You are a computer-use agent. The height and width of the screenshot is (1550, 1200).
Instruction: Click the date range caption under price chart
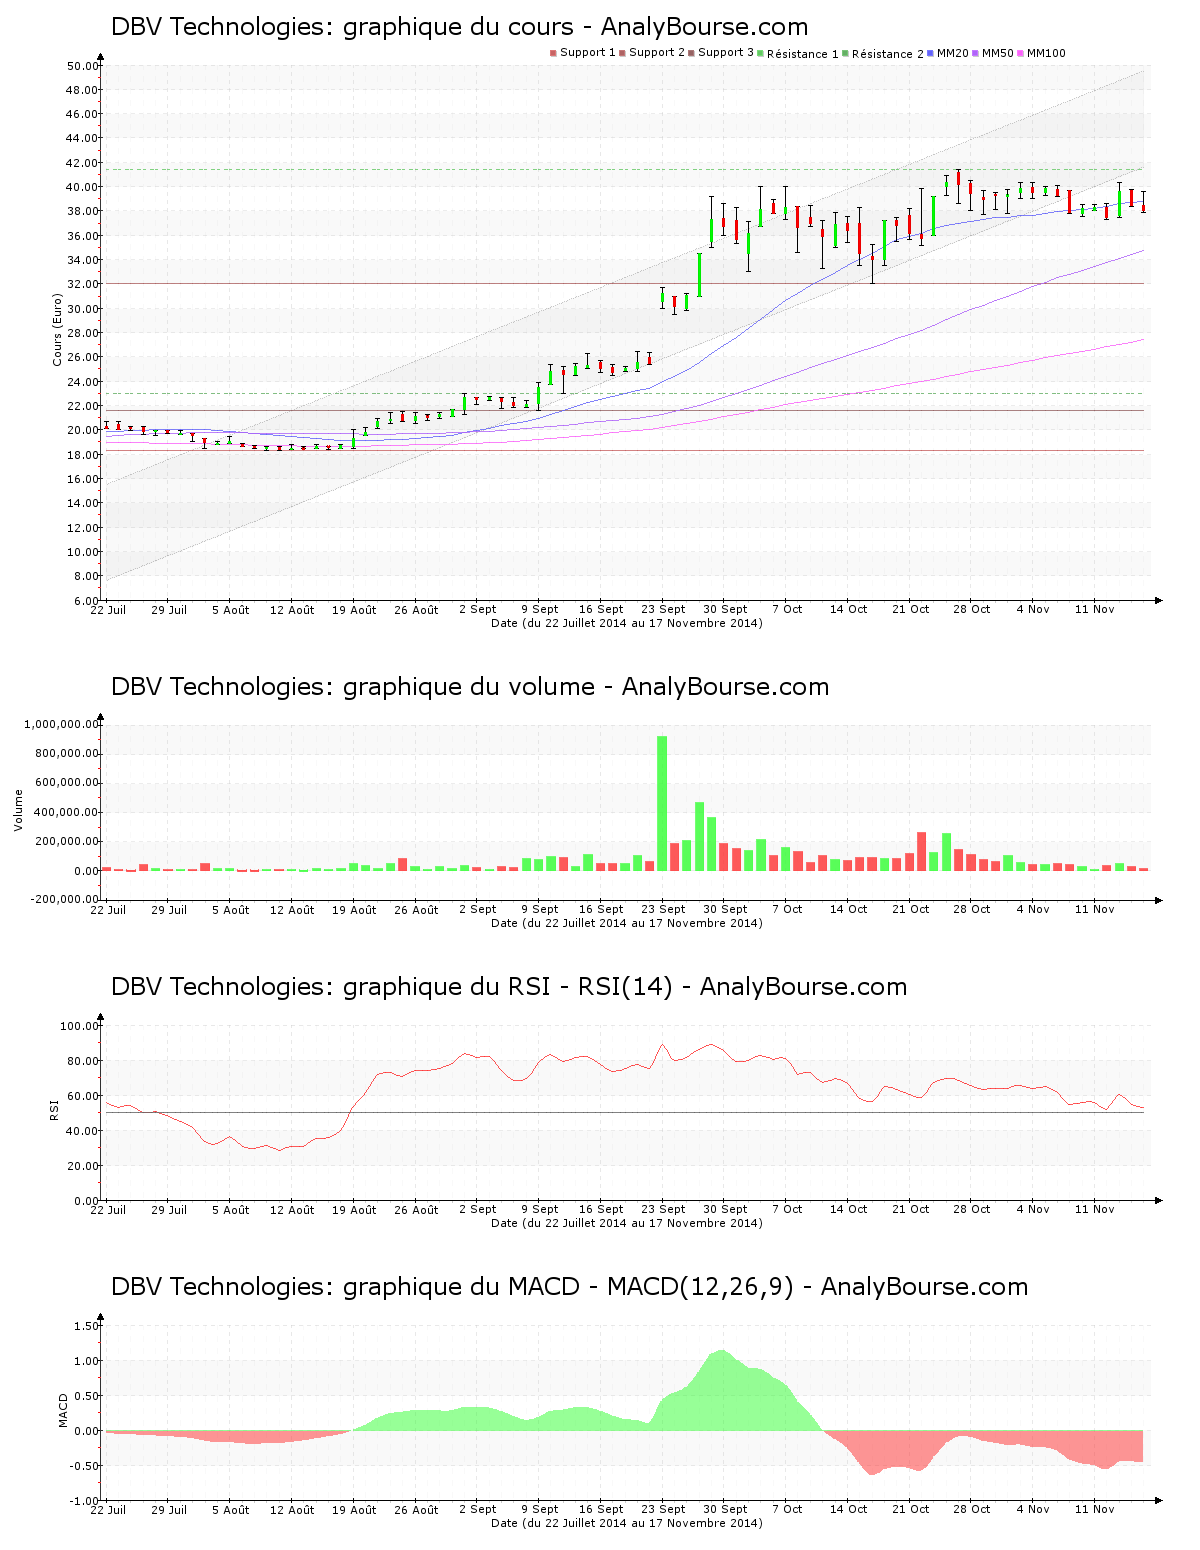point(627,623)
